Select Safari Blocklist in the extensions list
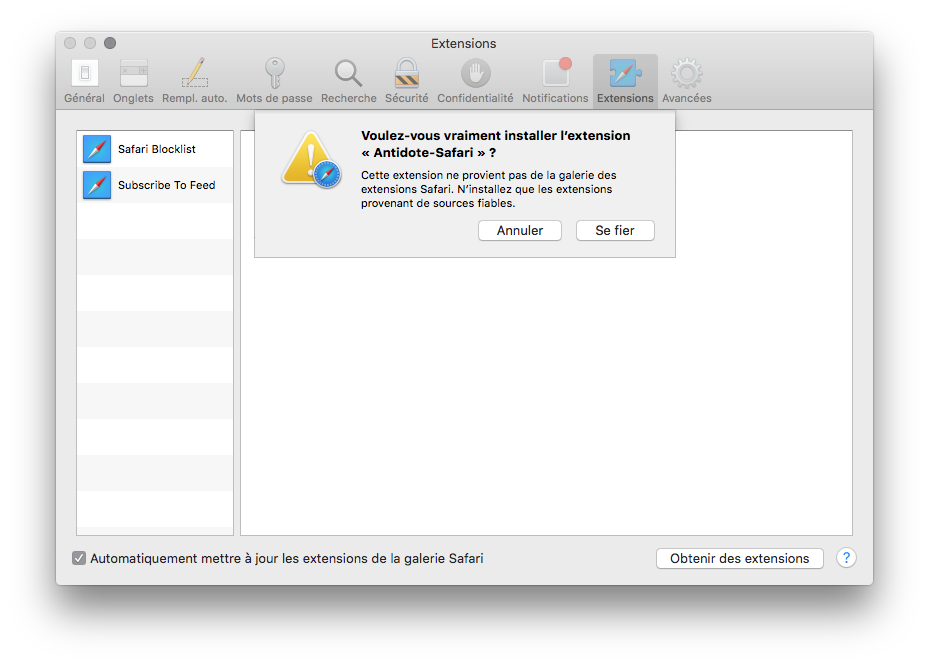 pos(155,149)
